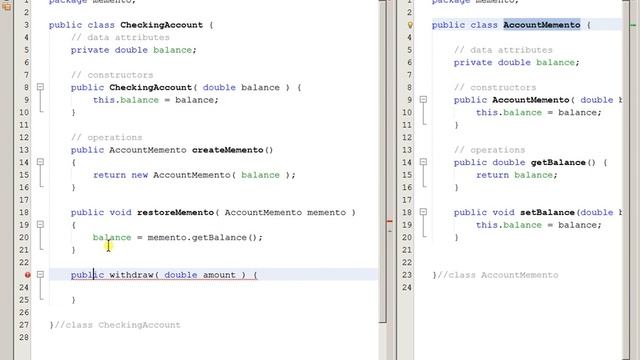Click the memento parameter in restoreMemento signature
The image size is (640, 360).
(326, 212)
